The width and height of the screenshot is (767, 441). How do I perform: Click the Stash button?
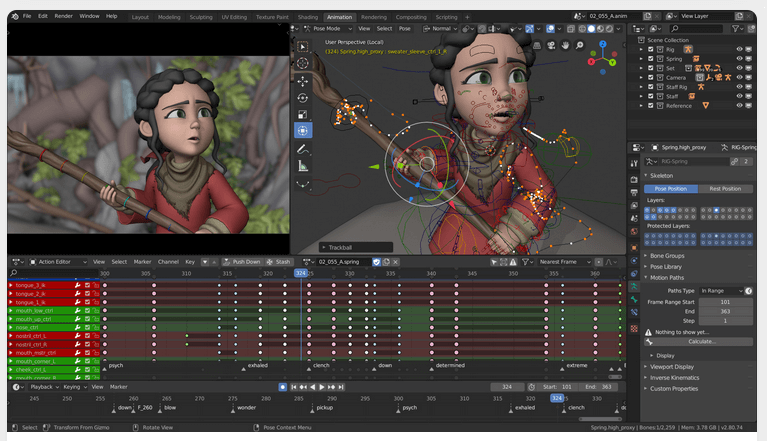point(278,262)
